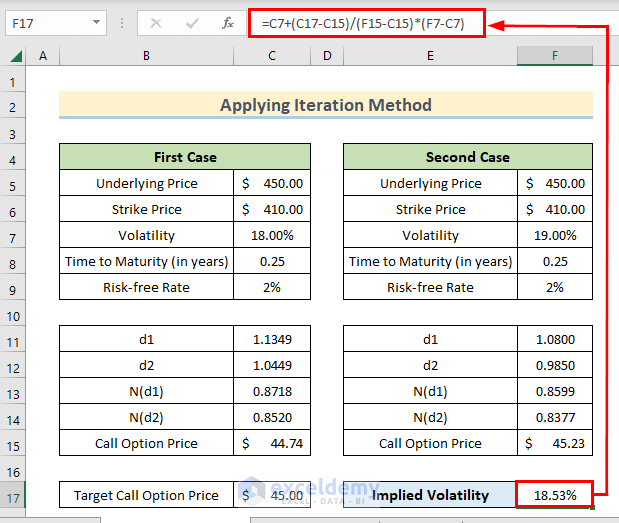
Task: Click the Name Box showing F17
Action: 45,22
